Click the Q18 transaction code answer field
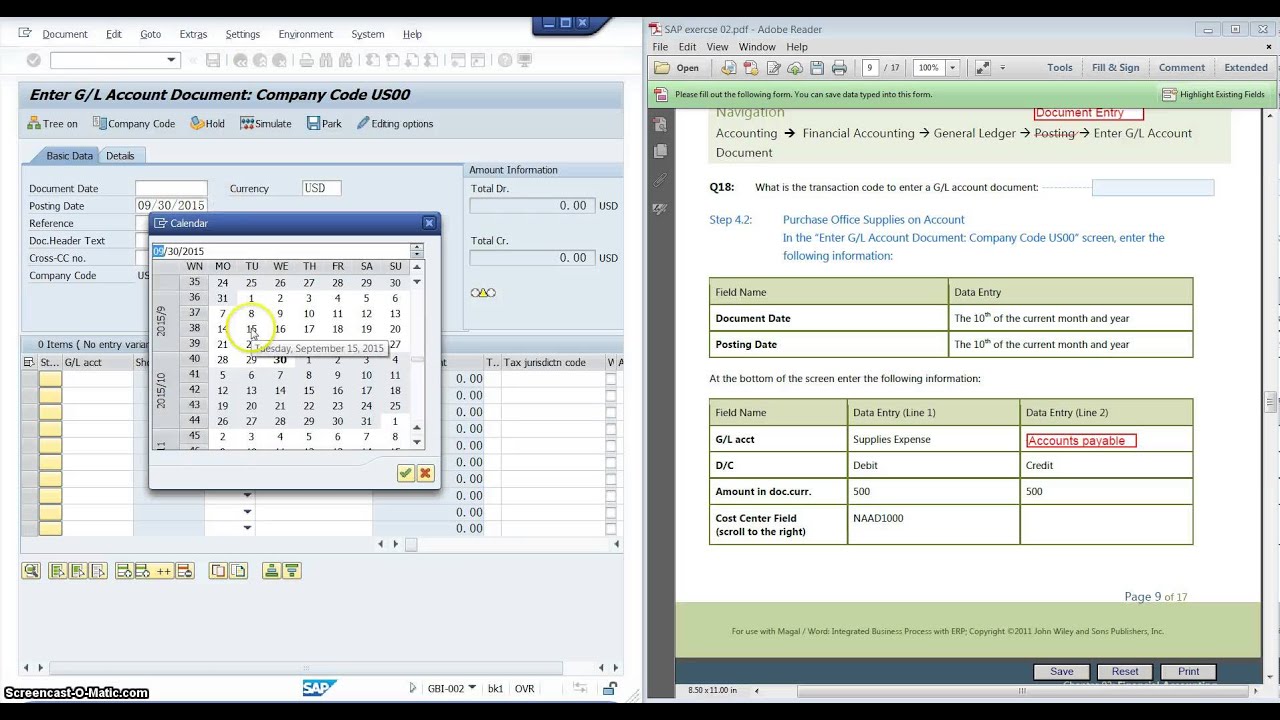The width and height of the screenshot is (1280, 720). 1152,187
